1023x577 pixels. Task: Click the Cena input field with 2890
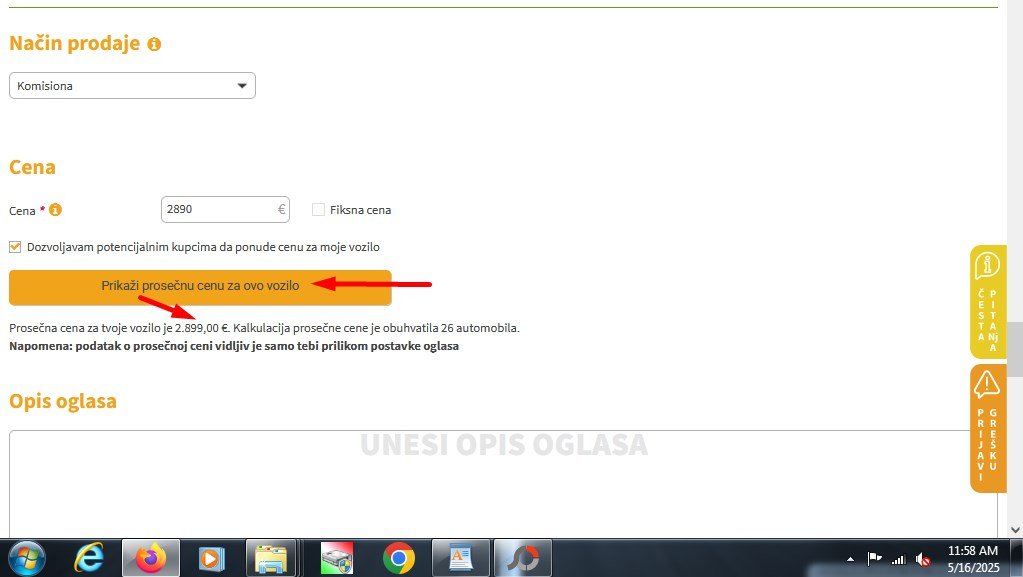[225, 210]
